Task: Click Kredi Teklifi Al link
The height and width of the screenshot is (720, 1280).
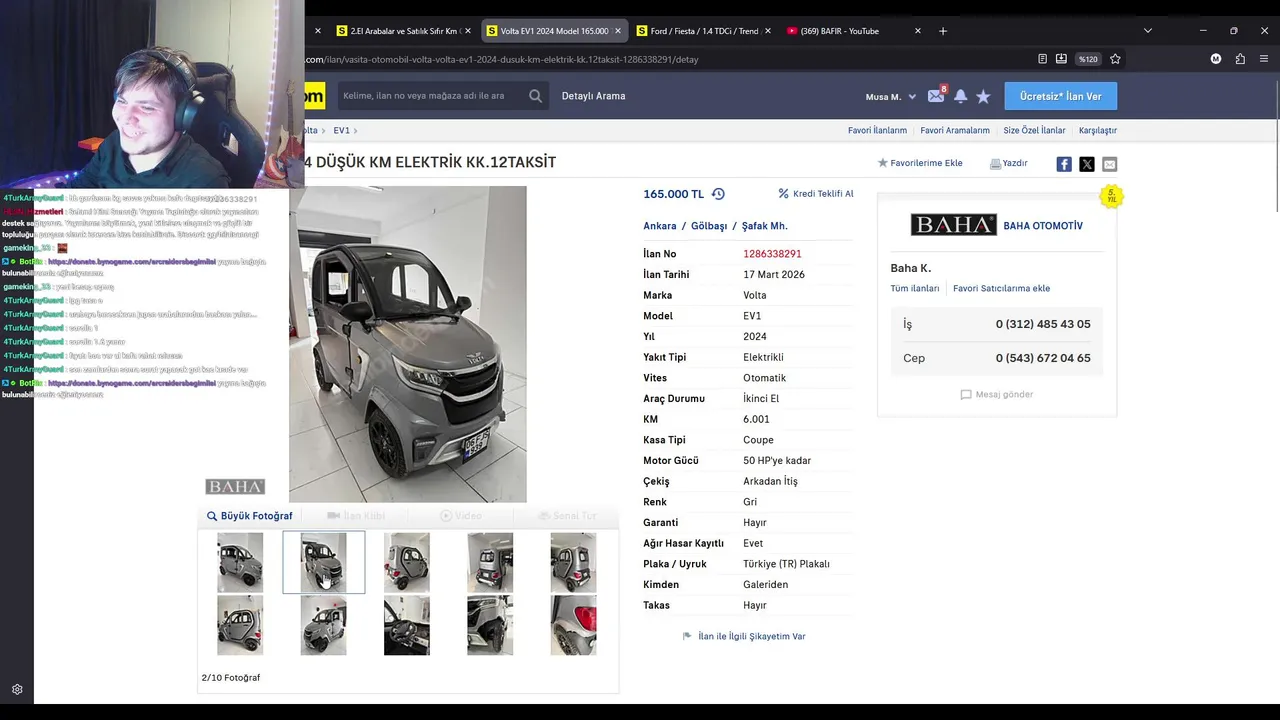Action: click(816, 194)
